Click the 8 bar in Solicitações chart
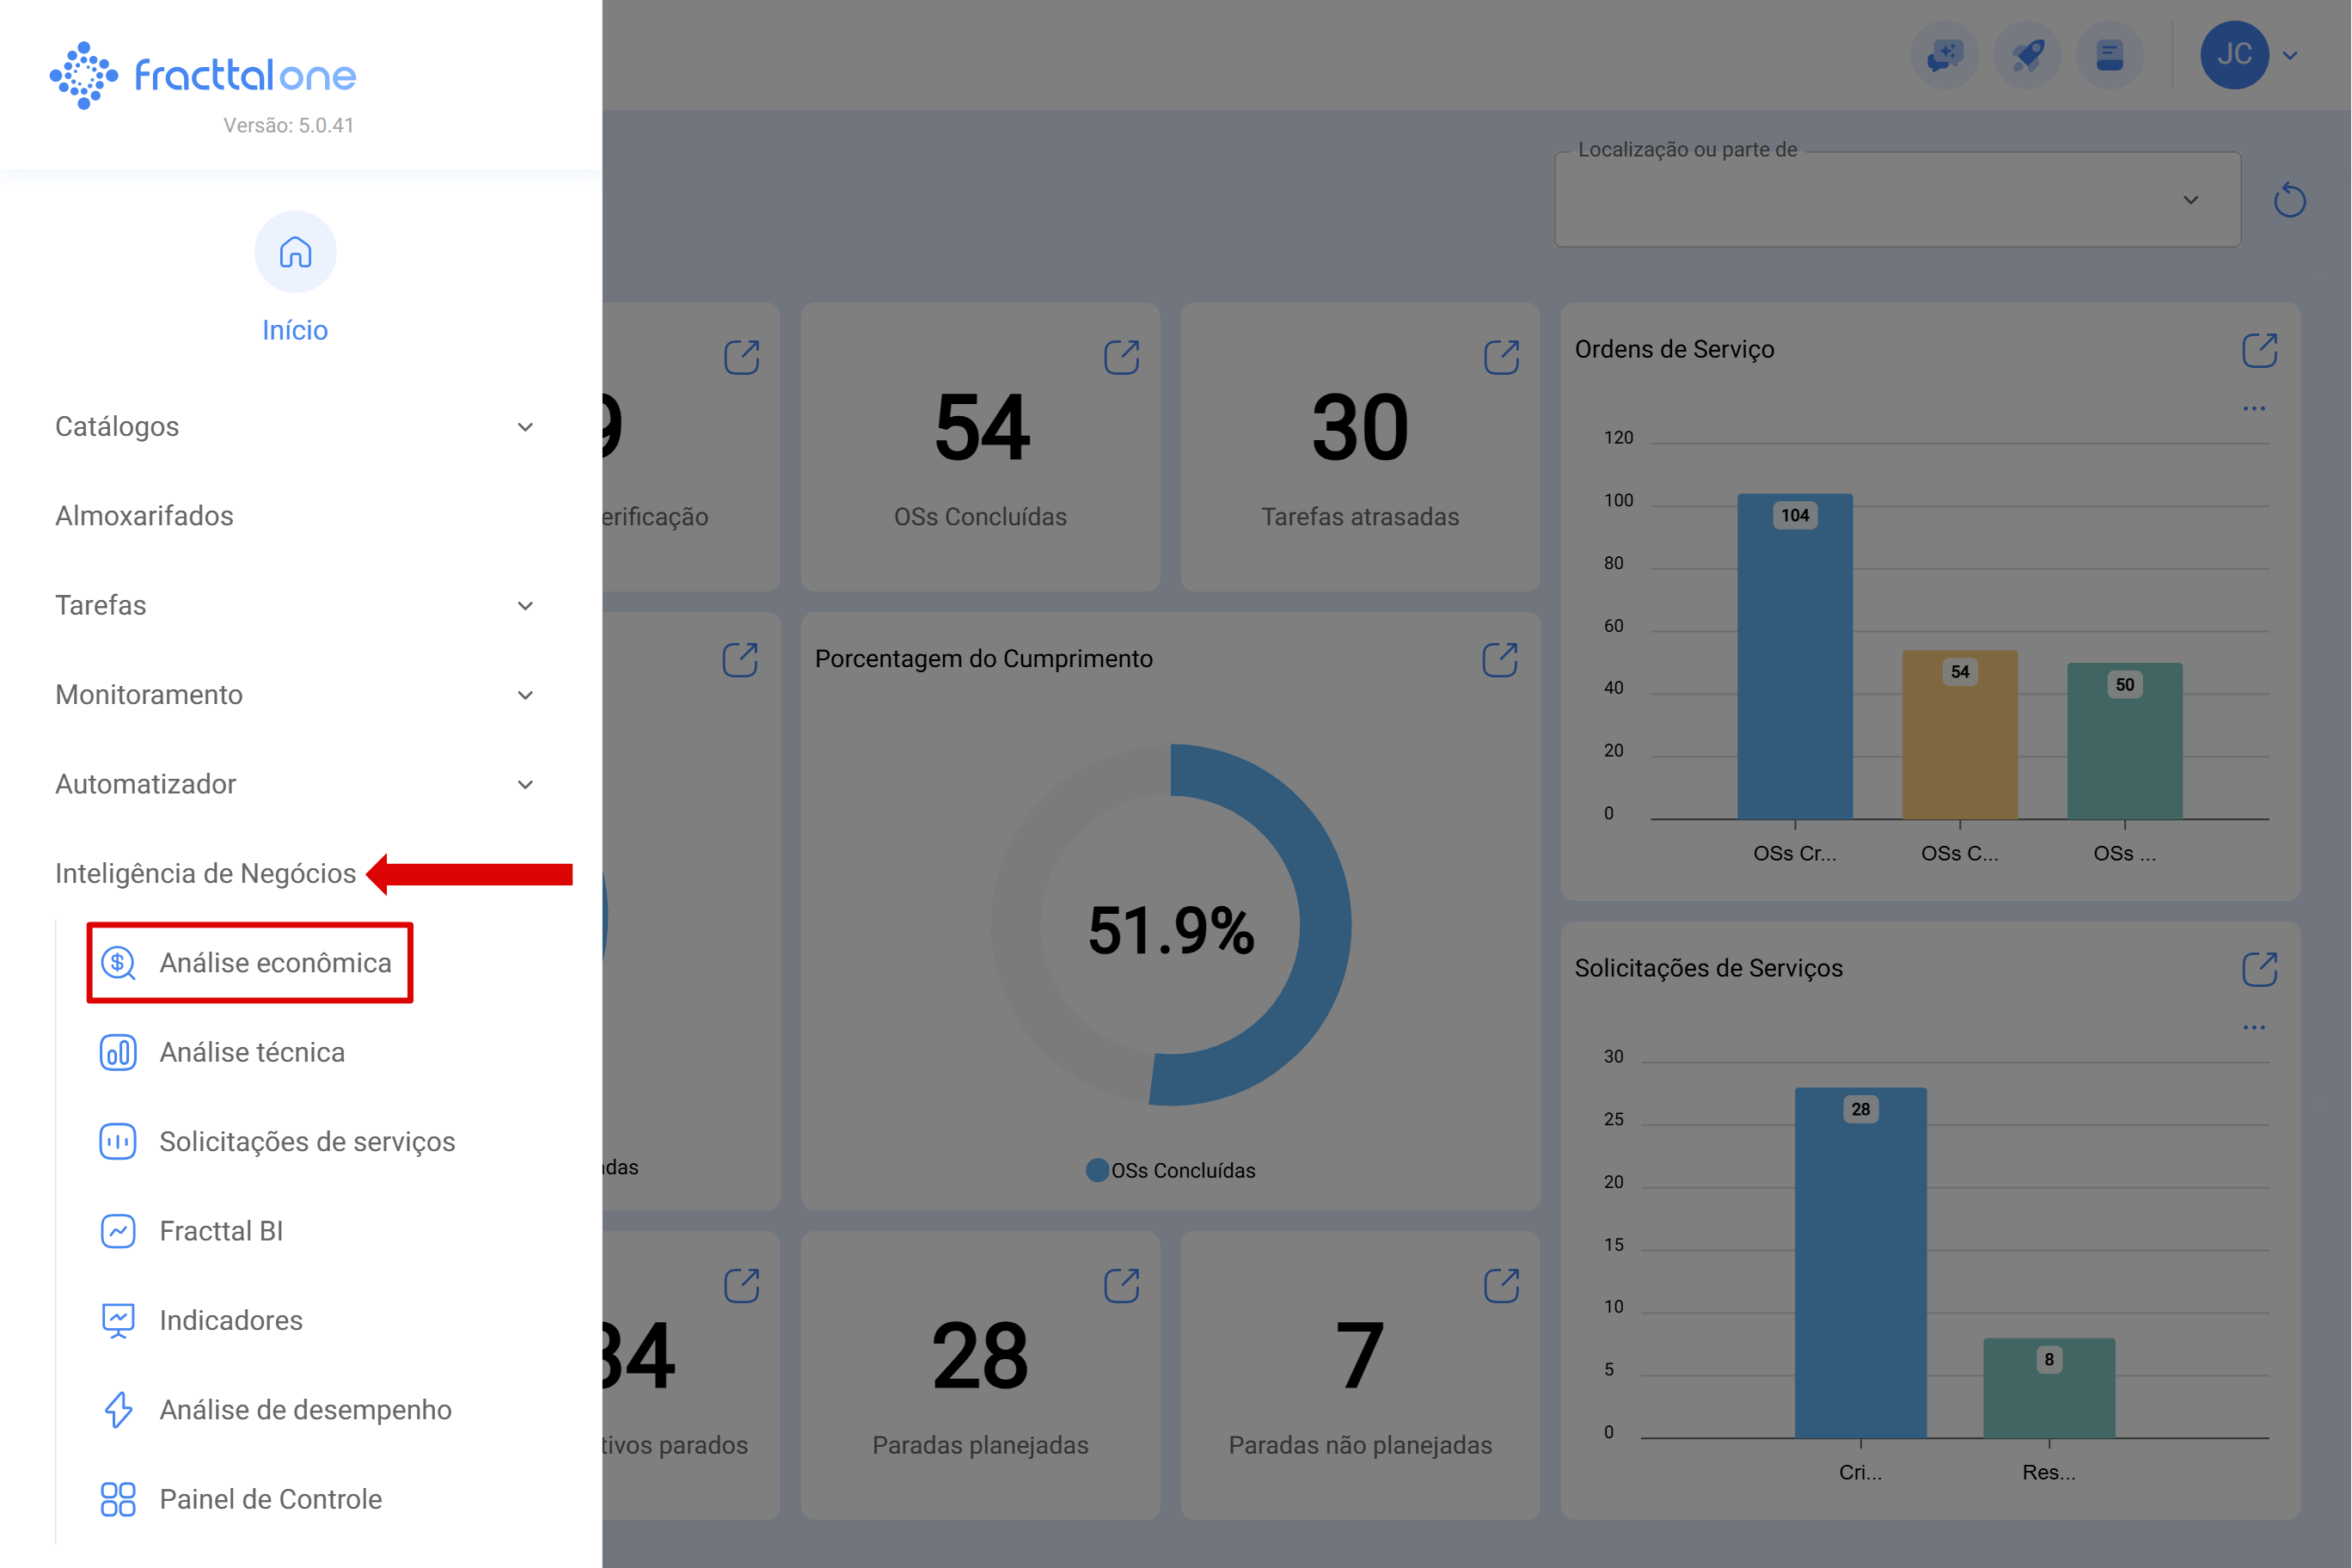This screenshot has height=1568, width=2352. (2049, 1388)
